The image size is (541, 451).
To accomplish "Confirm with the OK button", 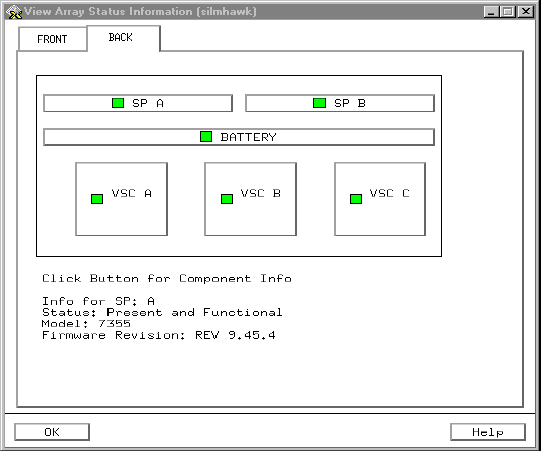I will (52, 432).
